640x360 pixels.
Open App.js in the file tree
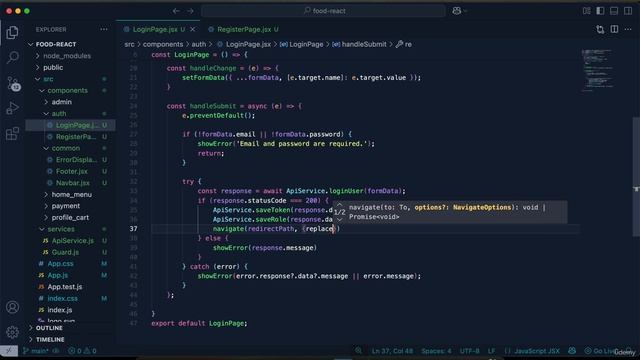click(x=70, y=276)
